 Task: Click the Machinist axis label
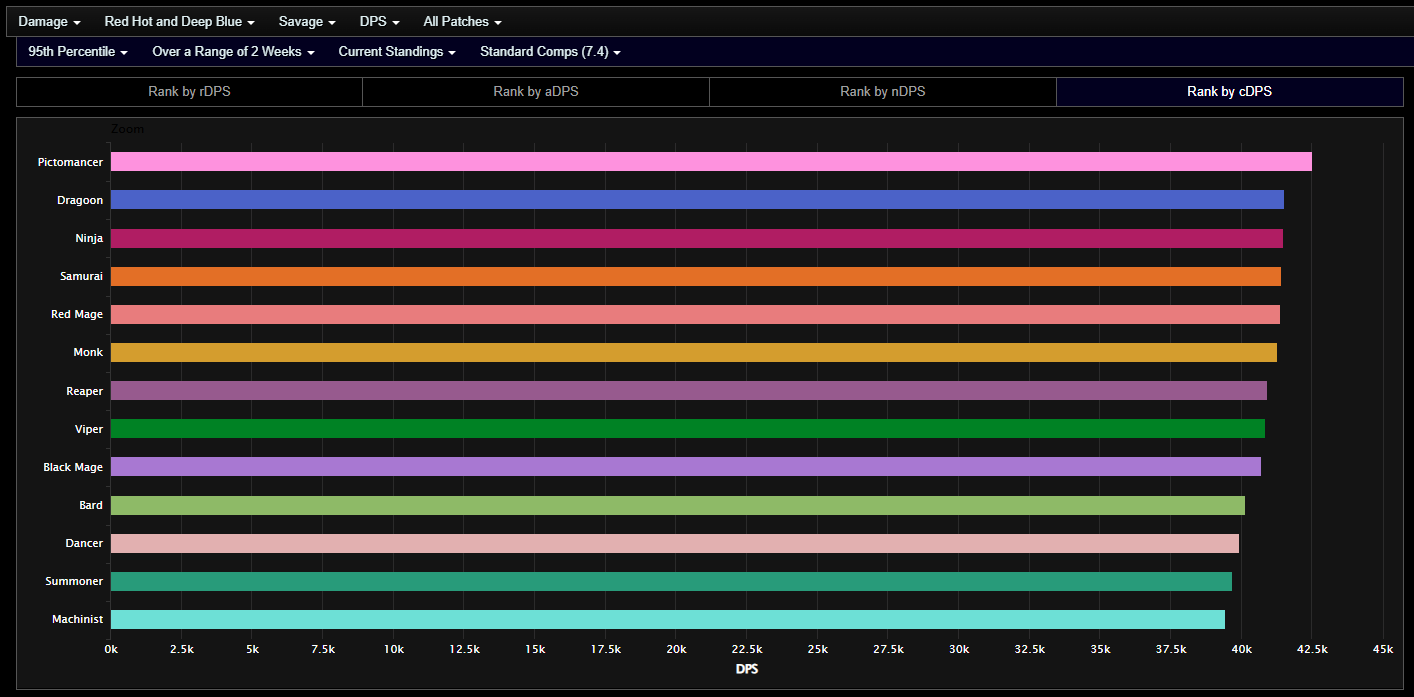pyautogui.click(x=77, y=619)
